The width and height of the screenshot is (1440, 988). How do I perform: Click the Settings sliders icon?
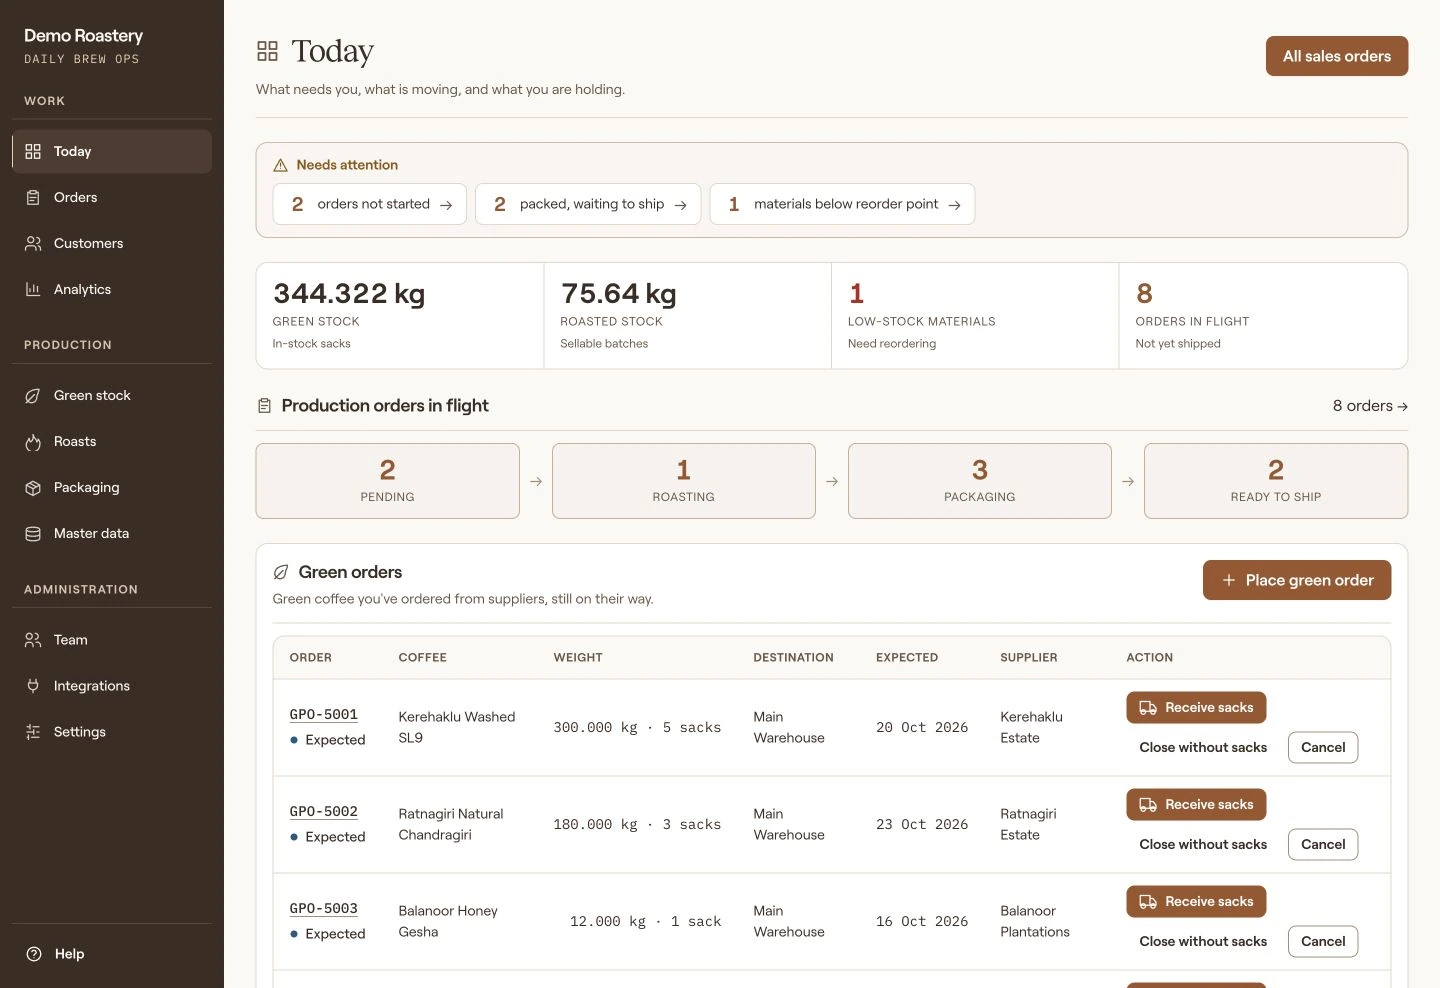coord(33,732)
